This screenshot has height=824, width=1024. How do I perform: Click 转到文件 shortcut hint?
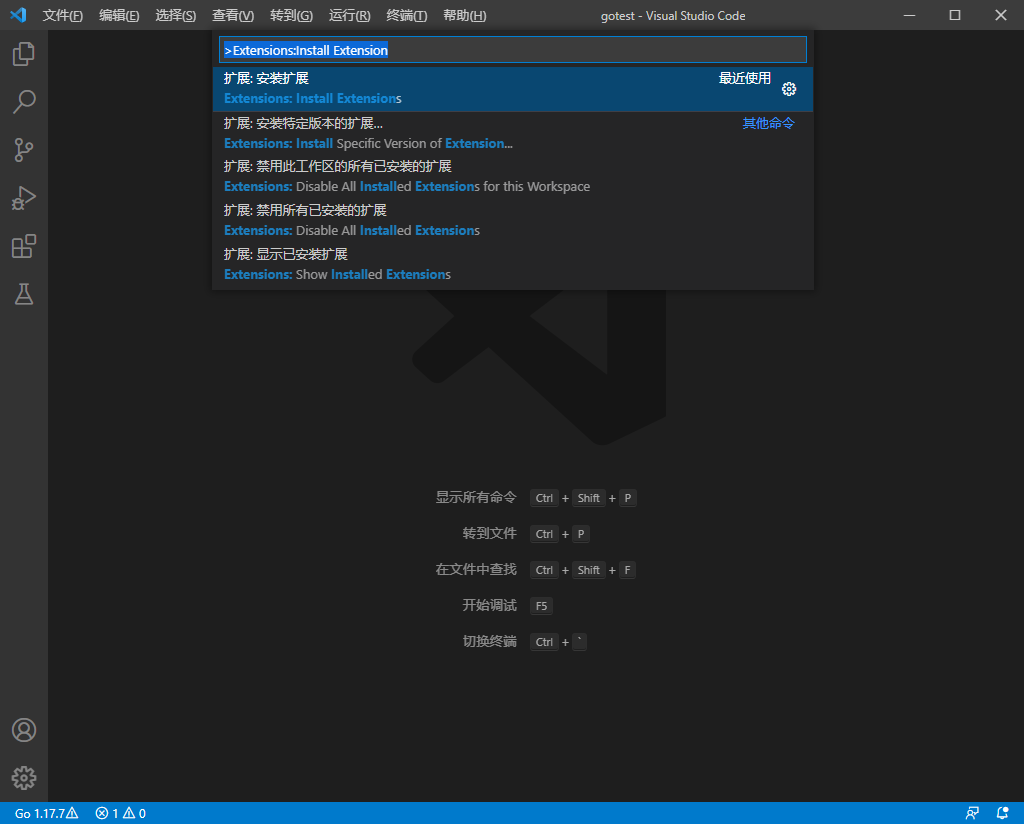[x=489, y=533]
